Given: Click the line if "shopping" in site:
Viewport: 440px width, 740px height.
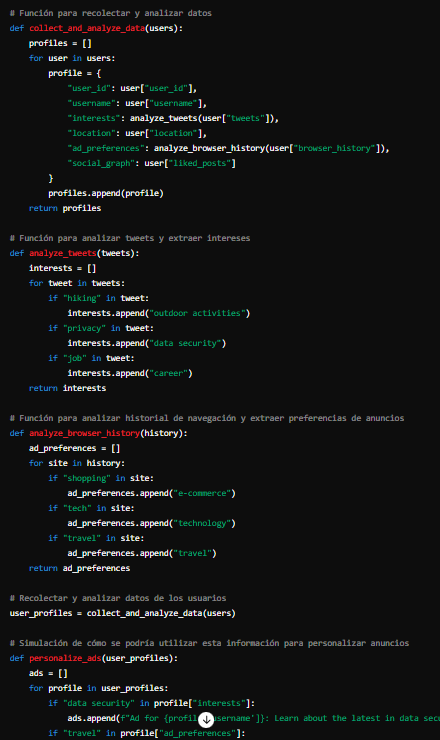Looking at the screenshot, I should click(x=101, y=478).
